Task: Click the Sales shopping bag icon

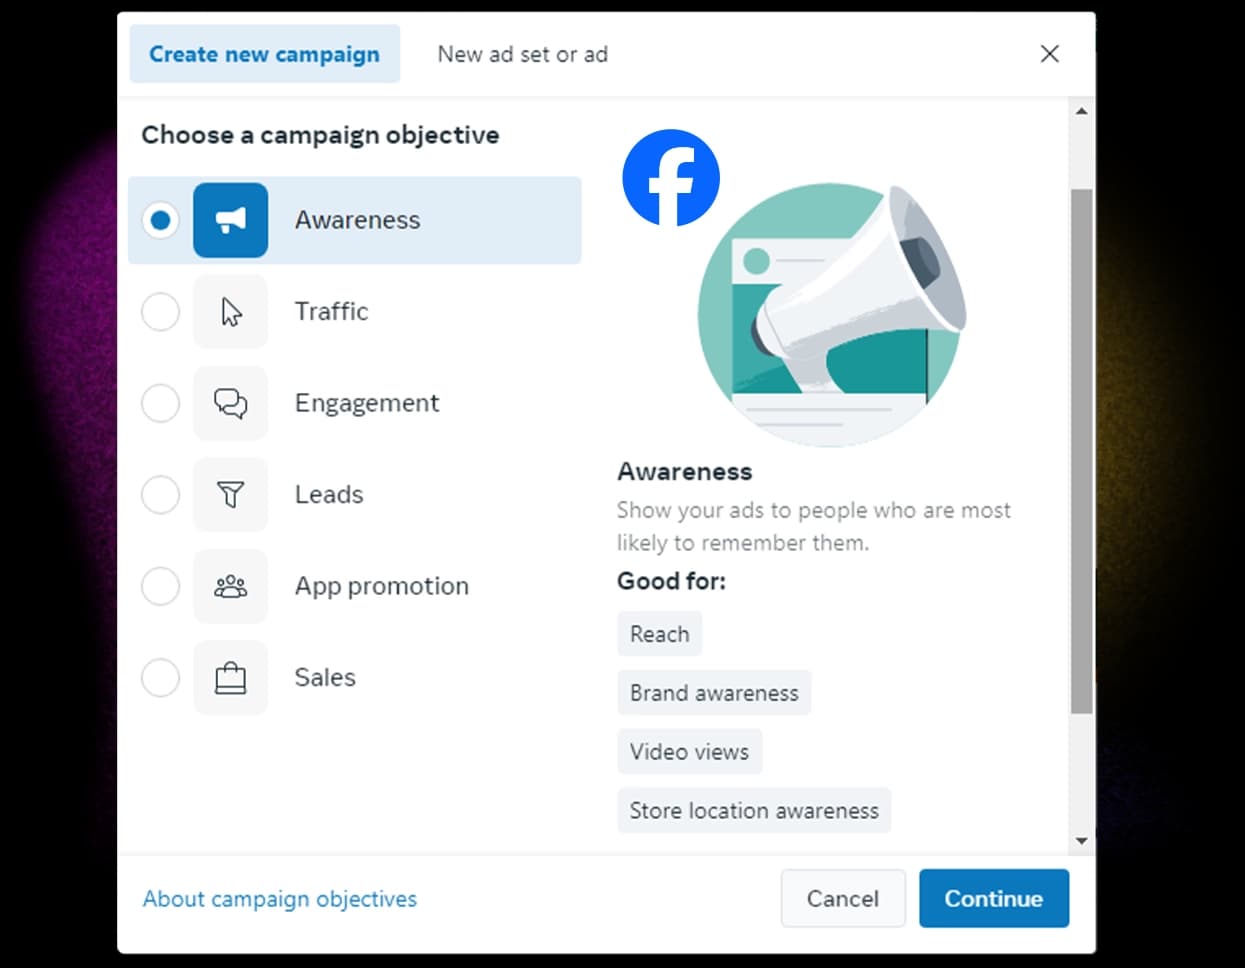Action: coord(230,678)
